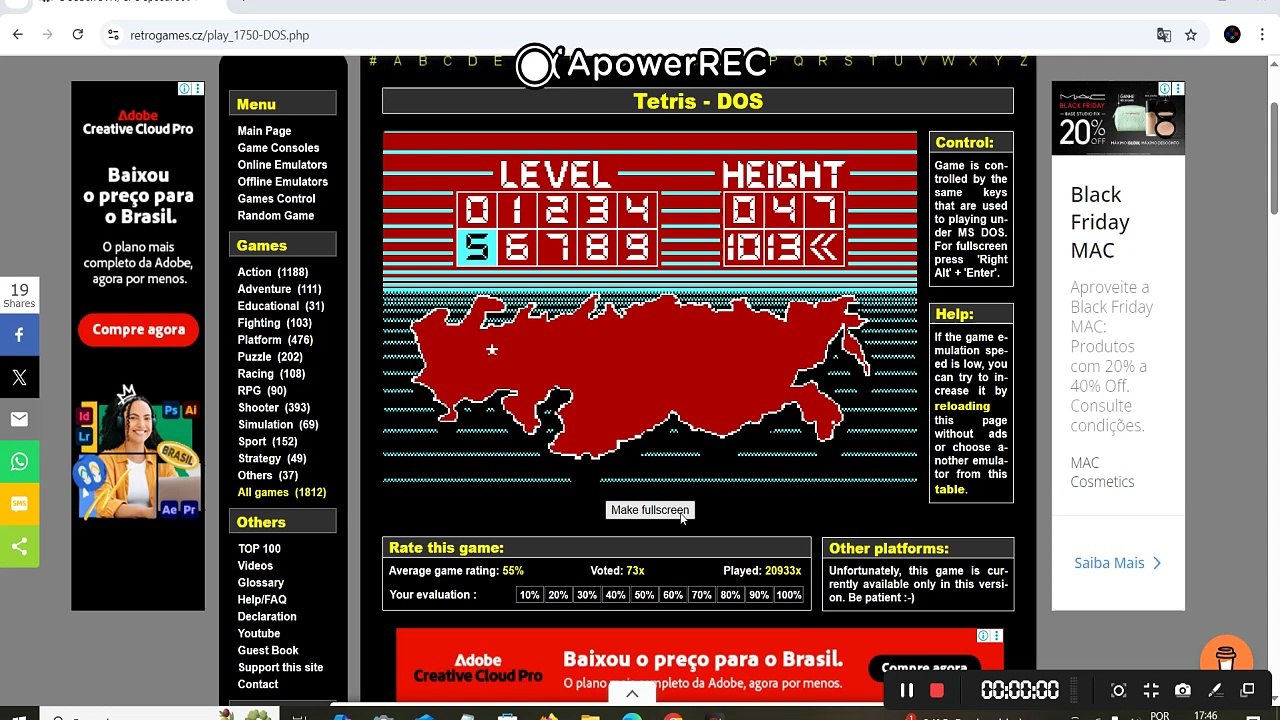Open Game Consoles menu item

click(x=278, y=148)
